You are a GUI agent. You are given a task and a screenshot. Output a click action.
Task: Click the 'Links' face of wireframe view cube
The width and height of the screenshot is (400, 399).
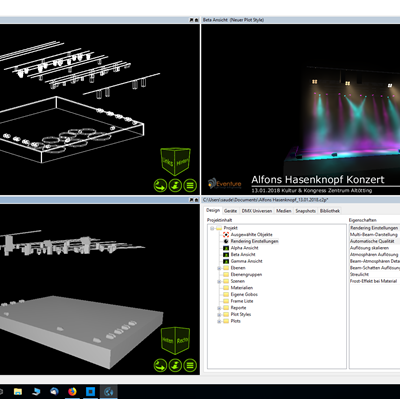point(168,161)
